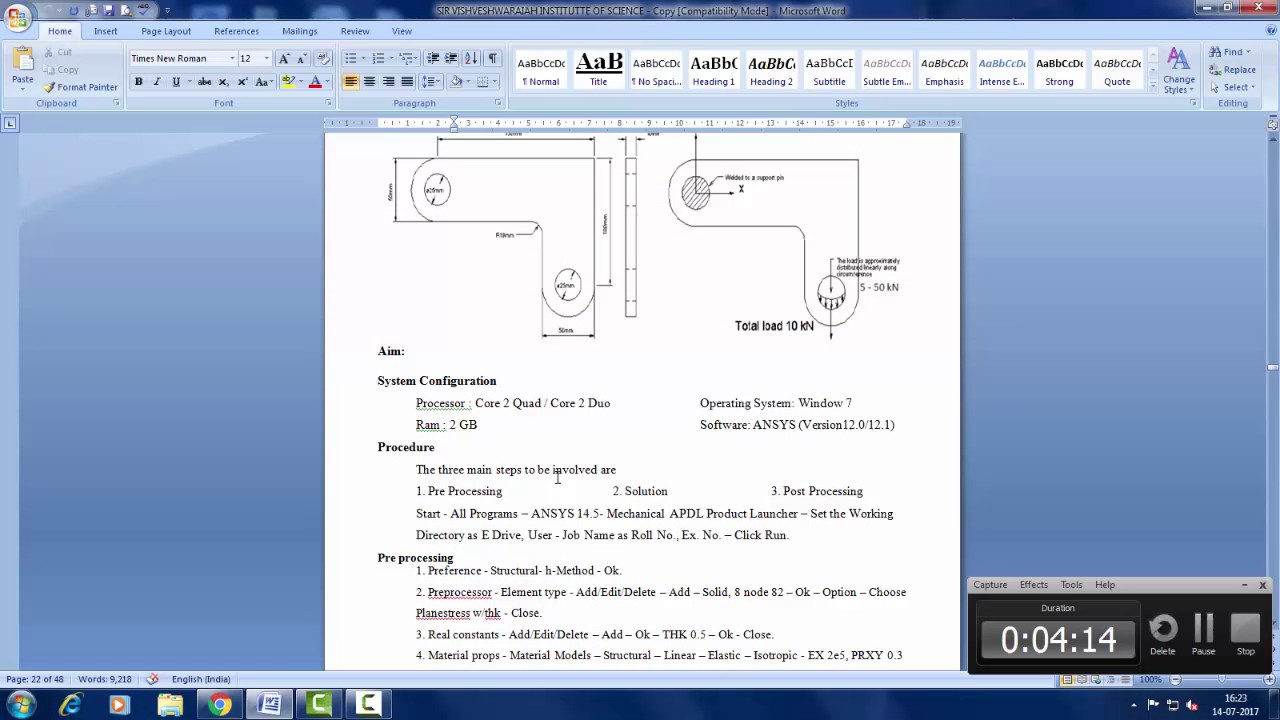Viewport: 1280px width, 720px height.
Task: Click the Multilevel List icon
Action: 406,58
